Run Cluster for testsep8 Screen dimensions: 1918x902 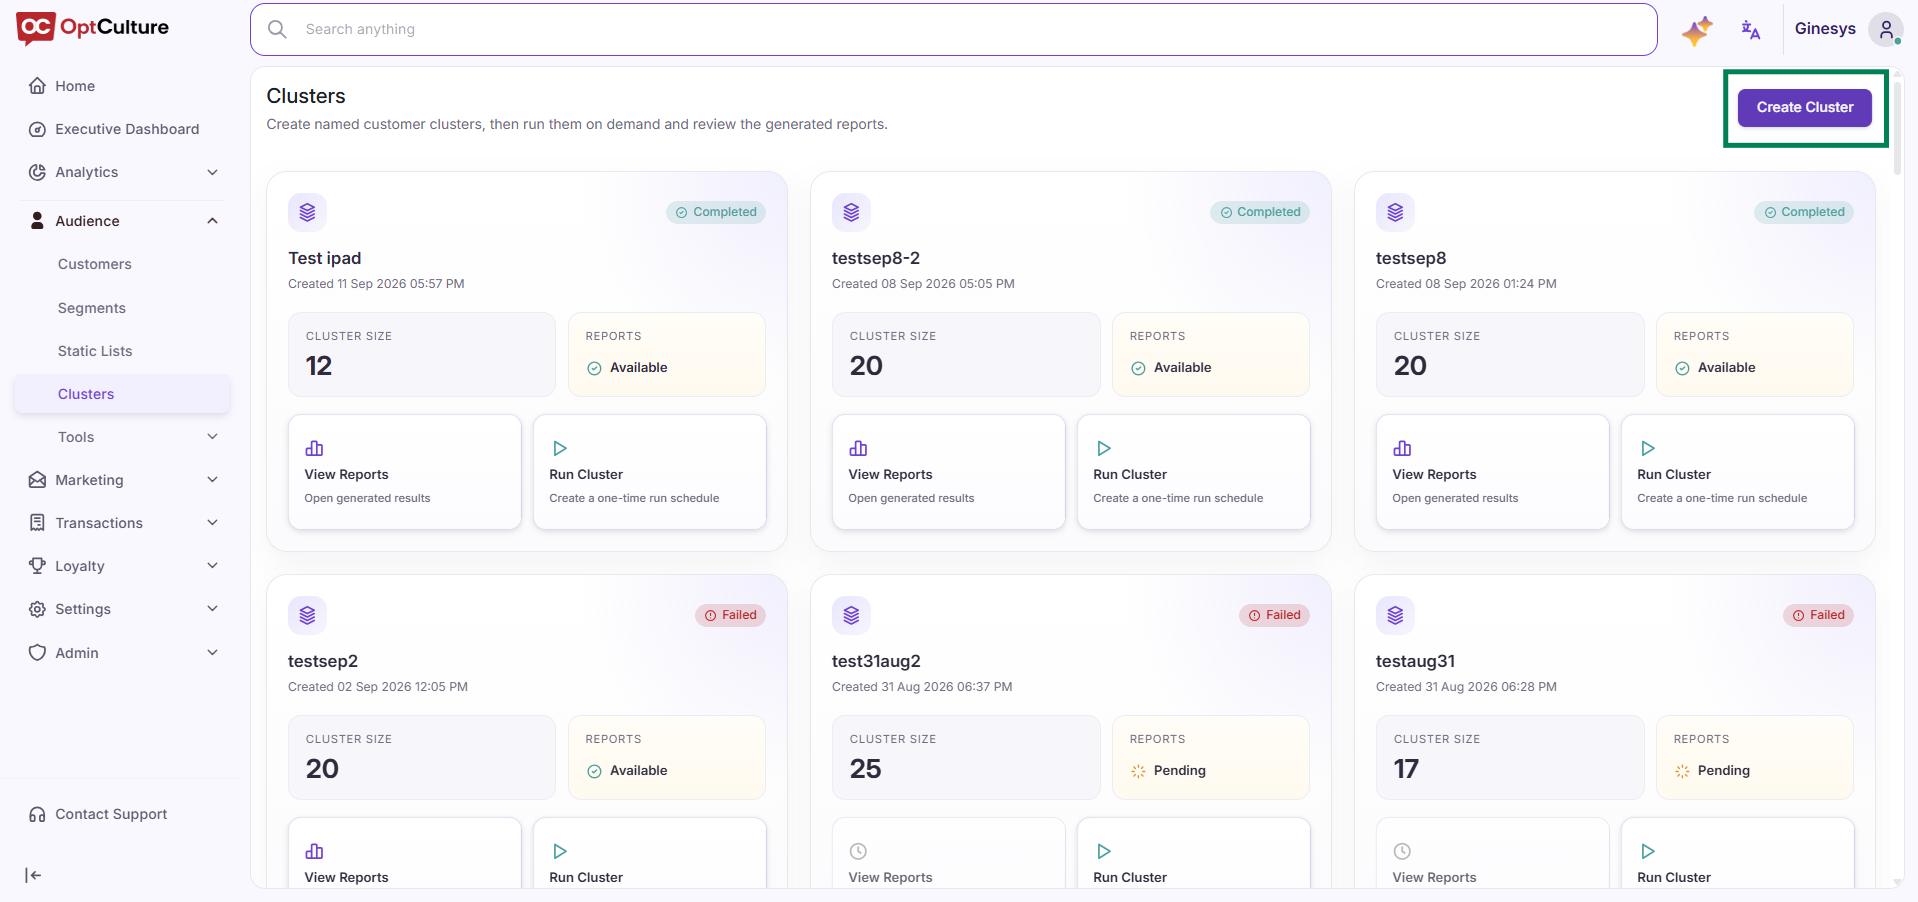pos(1738,472)
